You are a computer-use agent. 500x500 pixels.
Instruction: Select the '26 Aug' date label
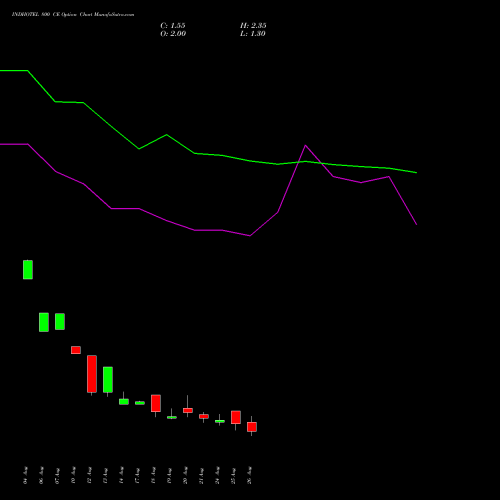249,475
